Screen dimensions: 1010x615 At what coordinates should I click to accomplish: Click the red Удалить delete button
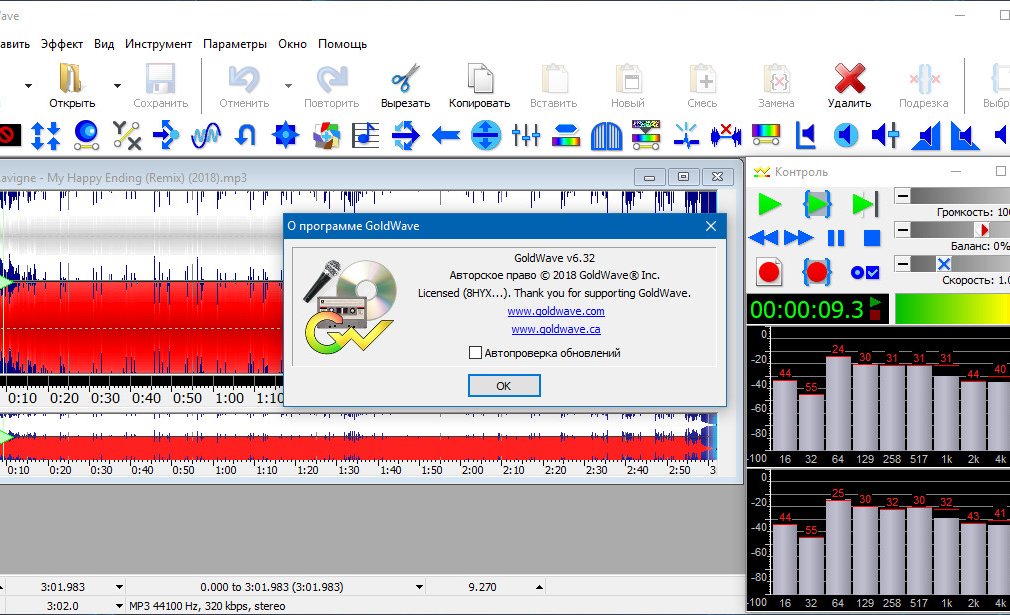(x=850, y=85)
